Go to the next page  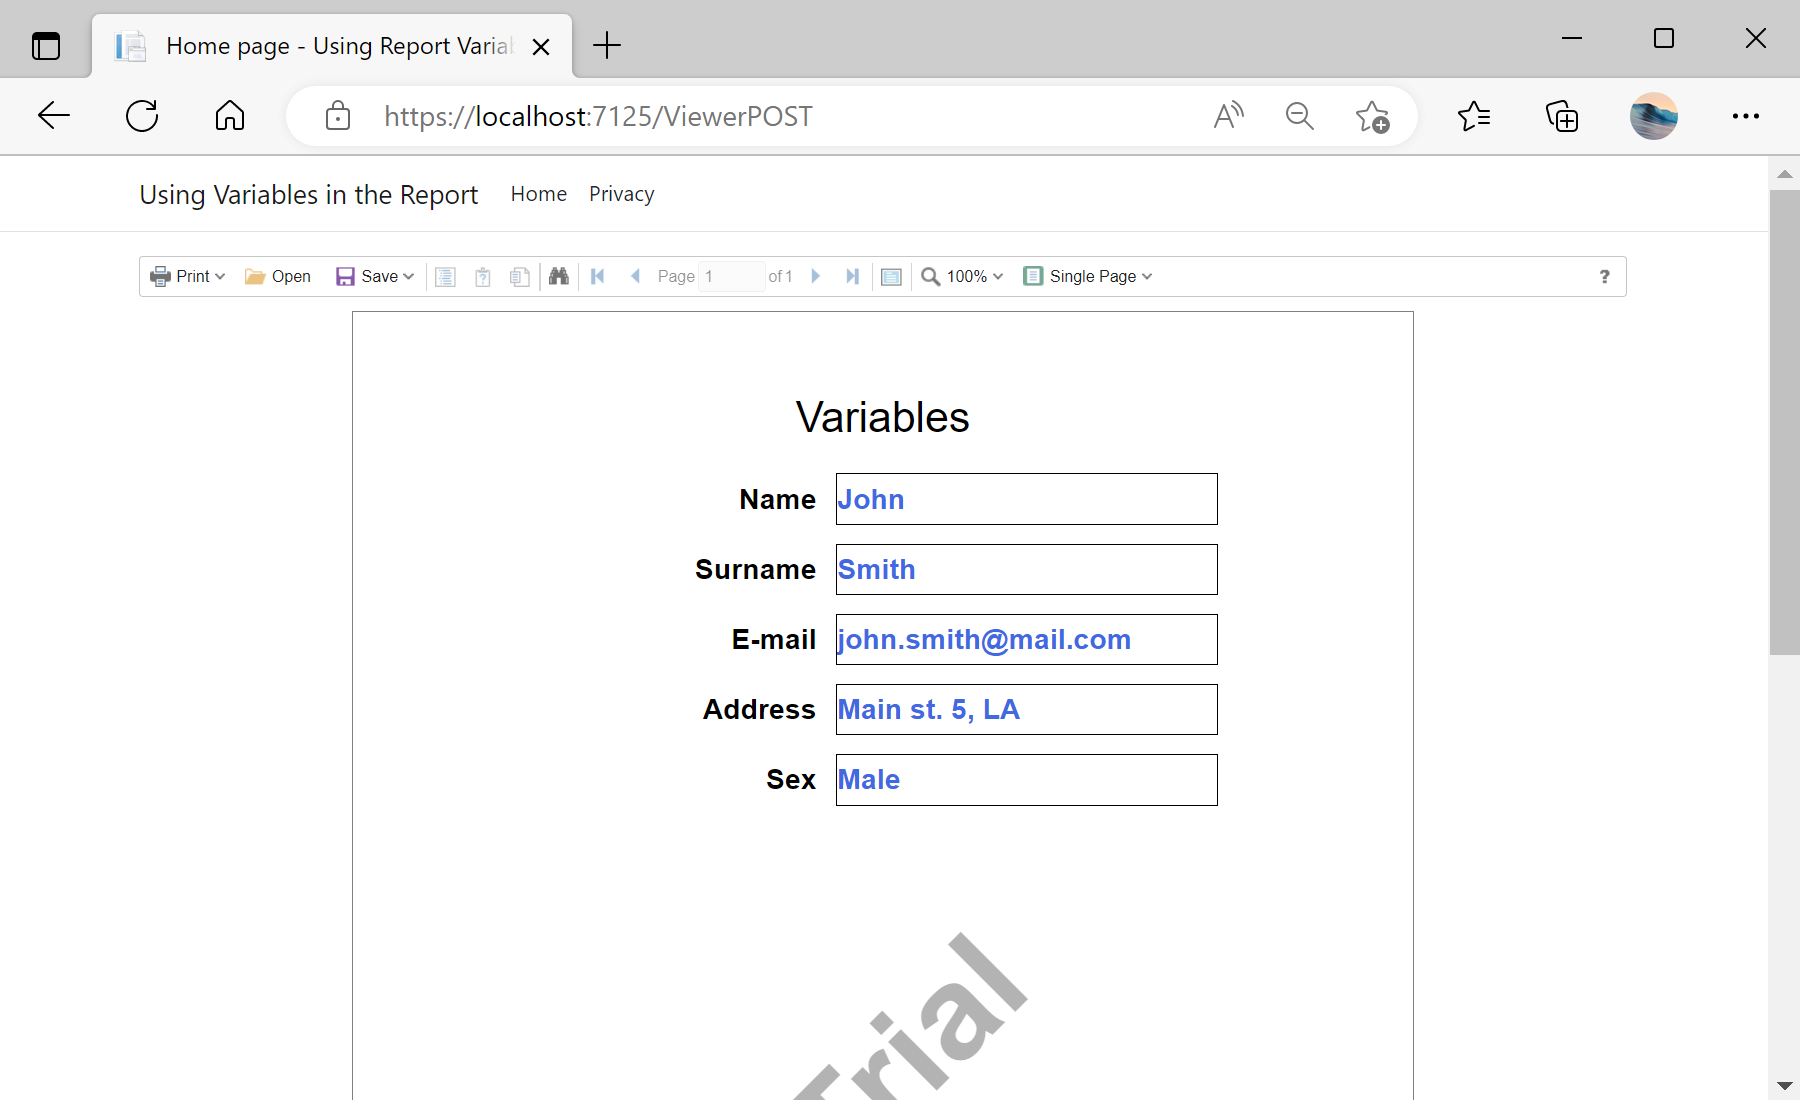(x=816, y=277)
